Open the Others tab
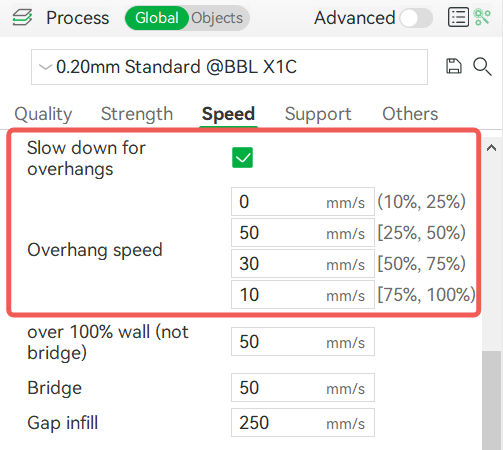This screenshot has width=503, height=450. [410, 114]
